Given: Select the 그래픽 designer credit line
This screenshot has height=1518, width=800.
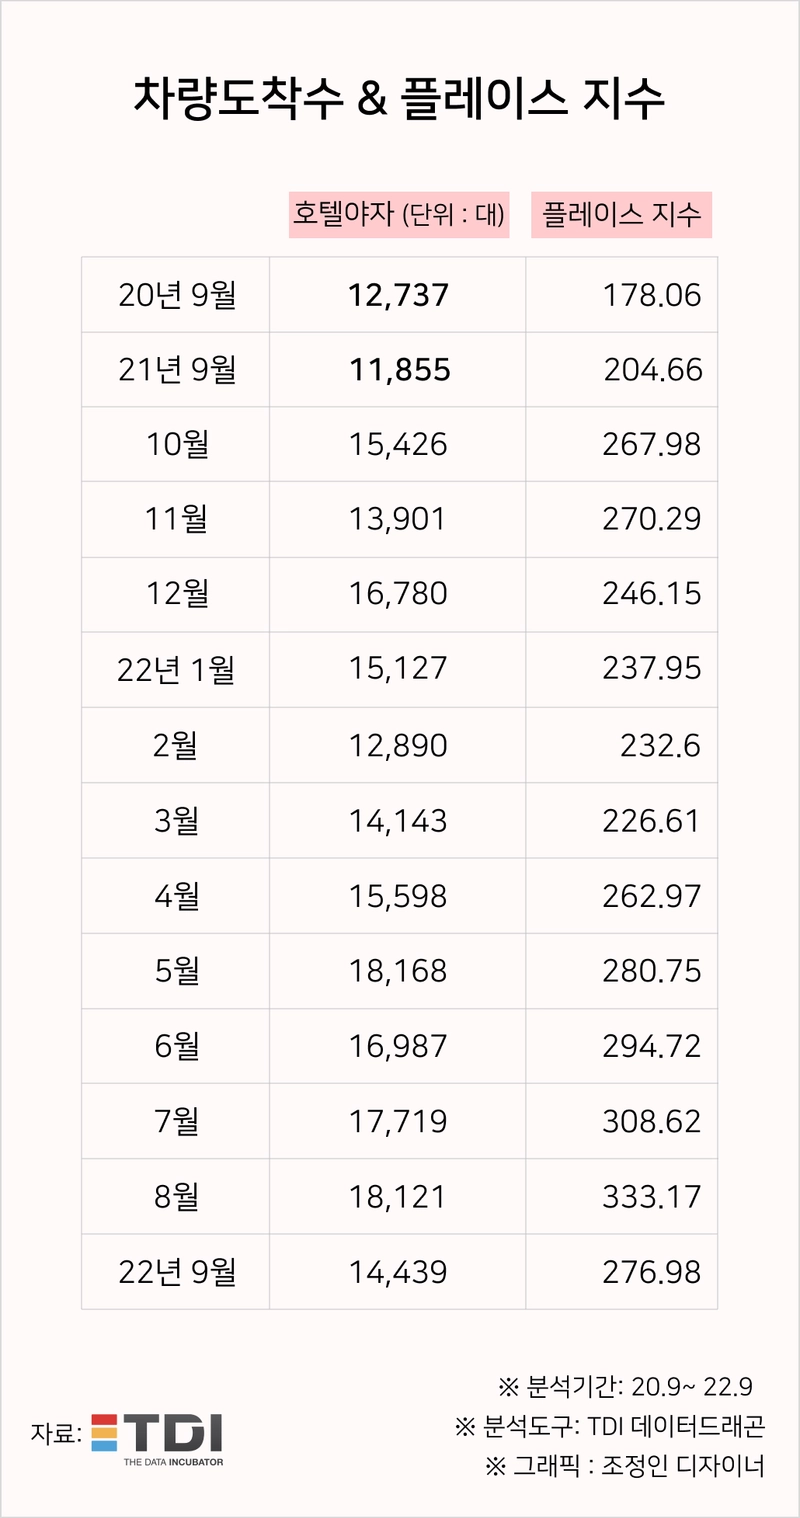Looking at the screenshot, I should coord(625,1466).
